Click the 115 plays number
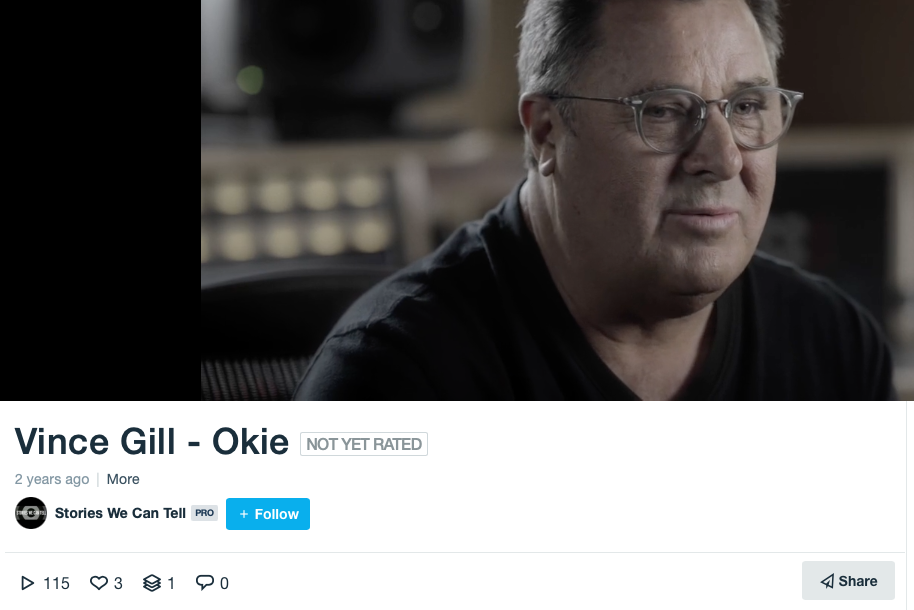This screenshot has width=914, height=610. click(57, 584)
